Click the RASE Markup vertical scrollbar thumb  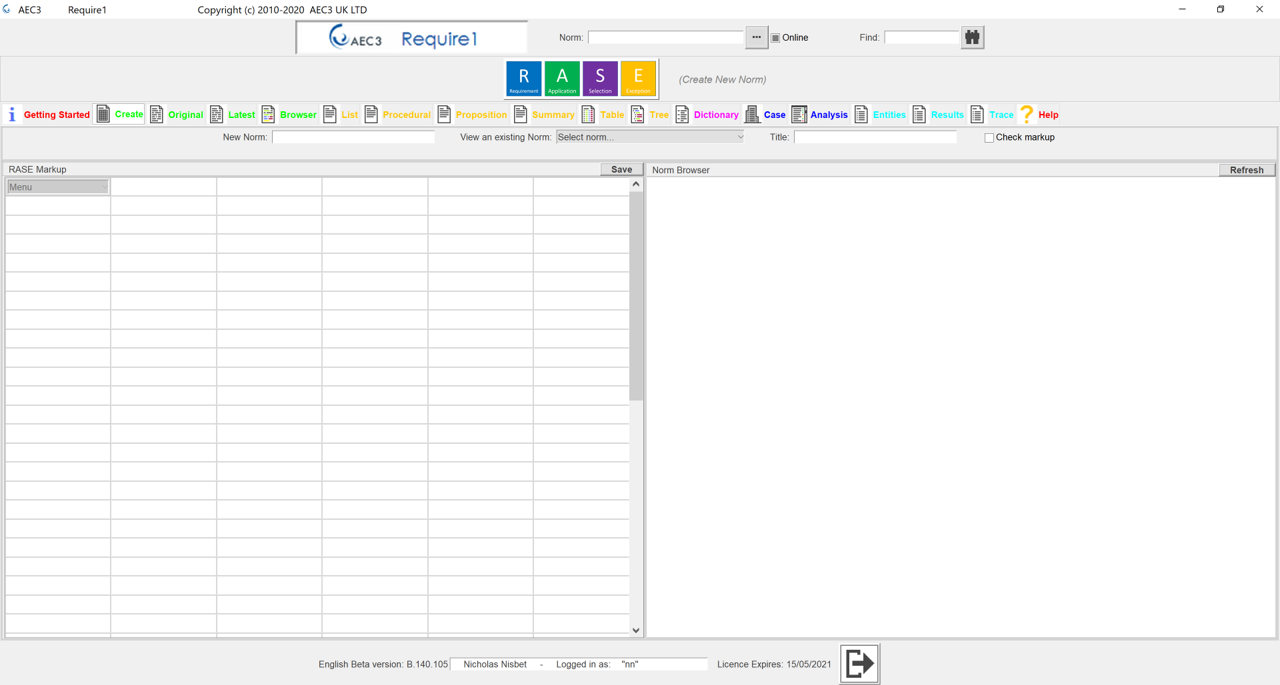point(636,296)
